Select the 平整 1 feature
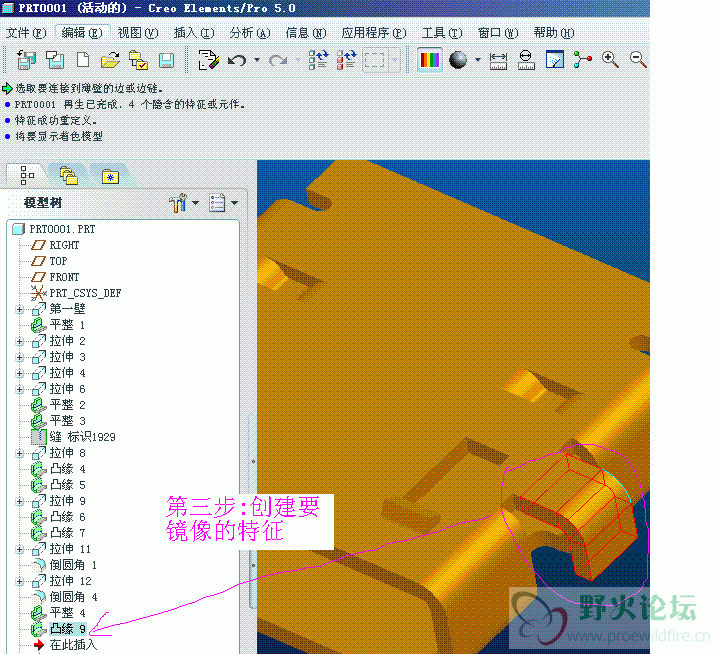This screenshot has height=654, width=720. 67,325
